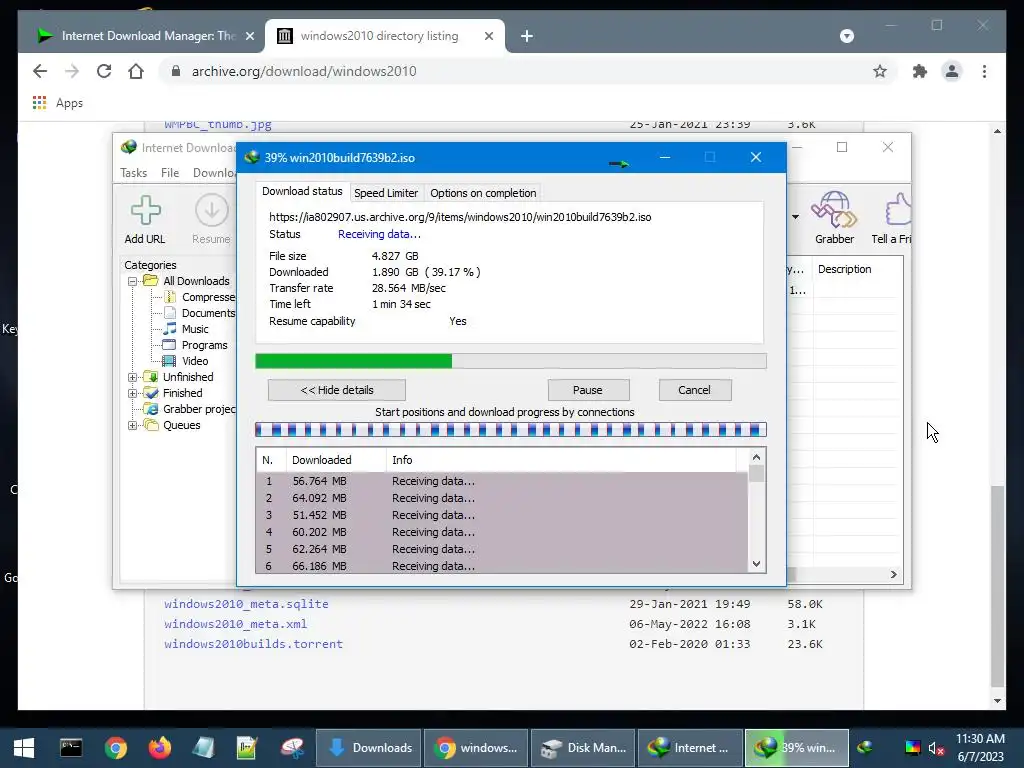Open the Chrome profile avatar icon
The height and width of the screenshot is (768, 1024).
click(x=952, y=71)
